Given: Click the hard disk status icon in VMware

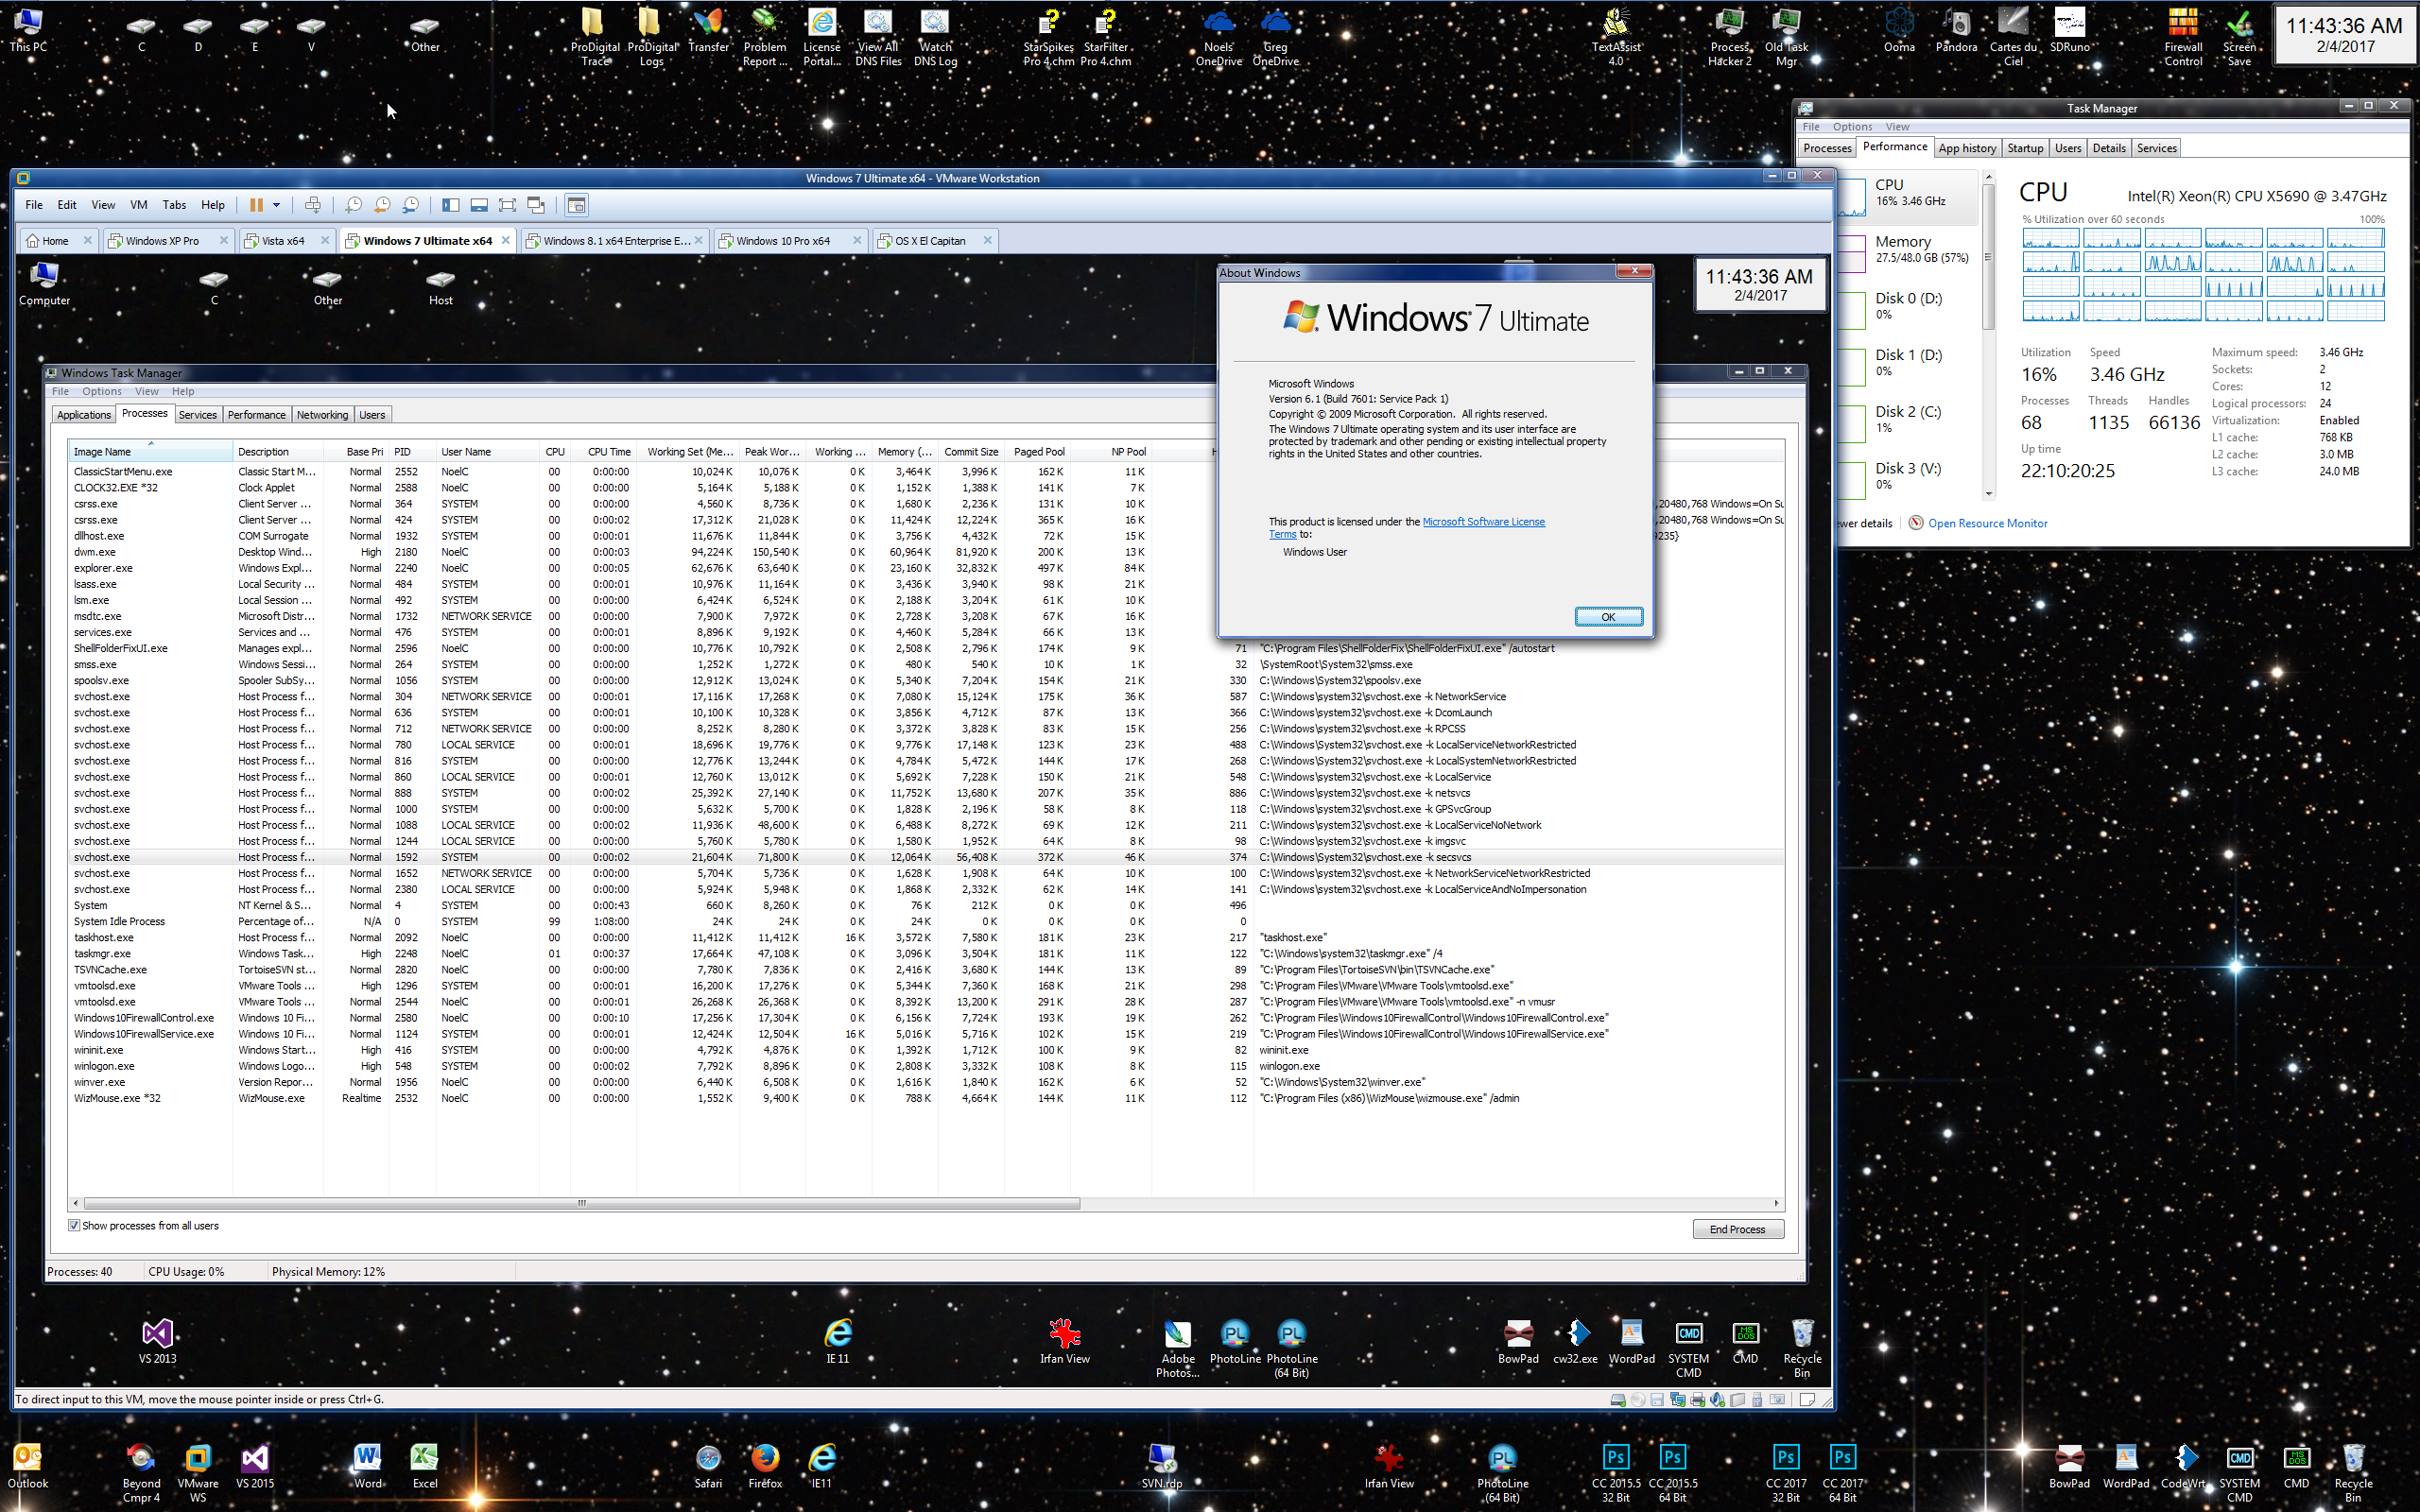Looking at the screenshot, I should (x=1619, y=1399).
